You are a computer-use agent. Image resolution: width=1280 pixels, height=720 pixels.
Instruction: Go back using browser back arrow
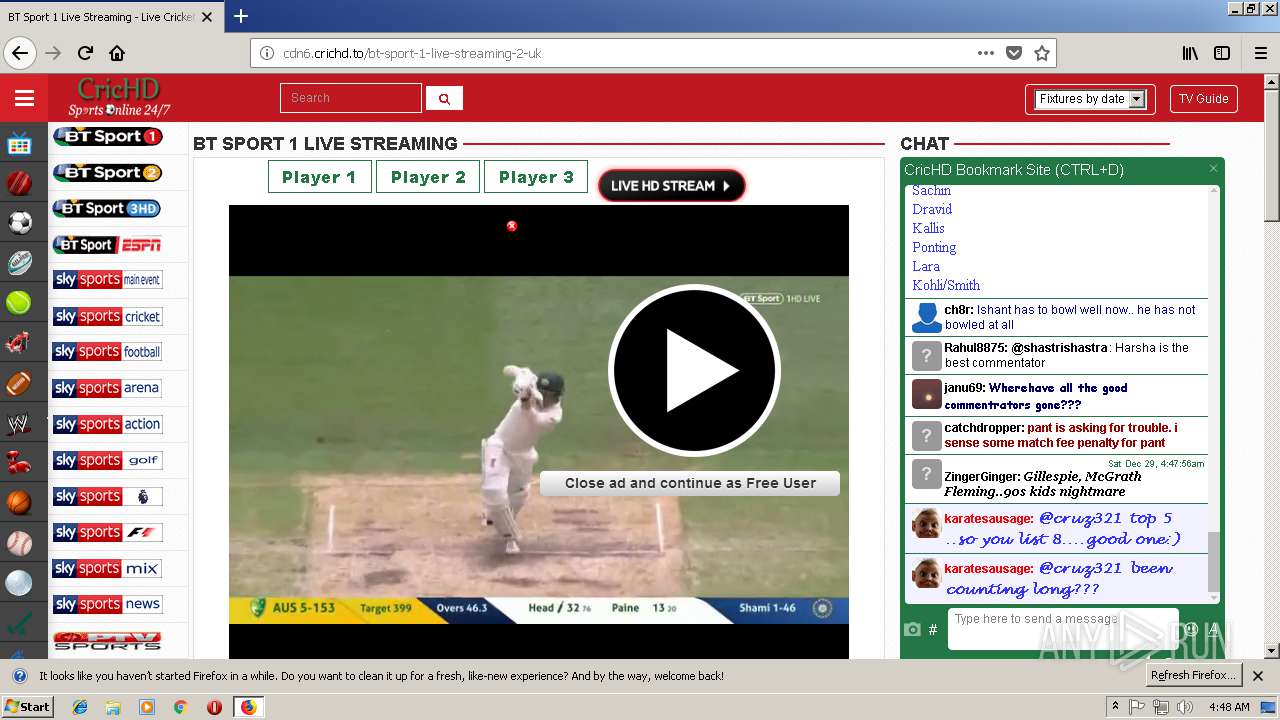[x=20, y=53]
